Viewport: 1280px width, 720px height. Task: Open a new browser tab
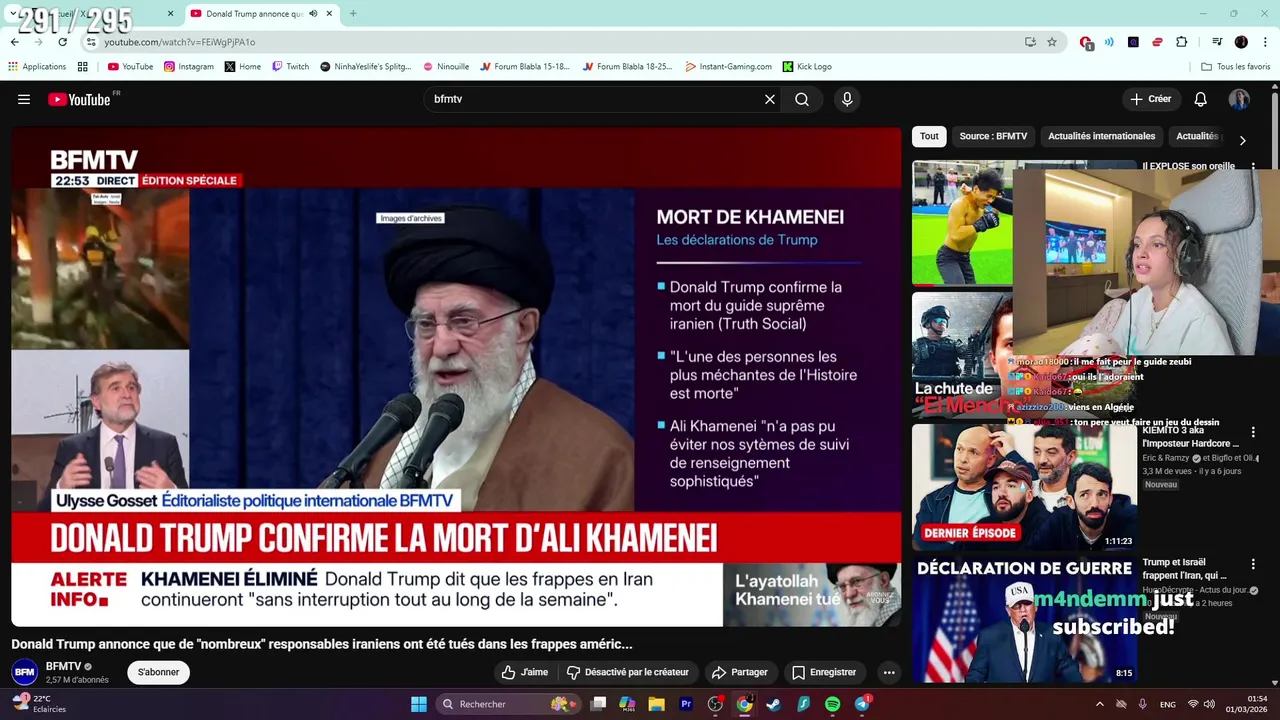tap(353, 14)
